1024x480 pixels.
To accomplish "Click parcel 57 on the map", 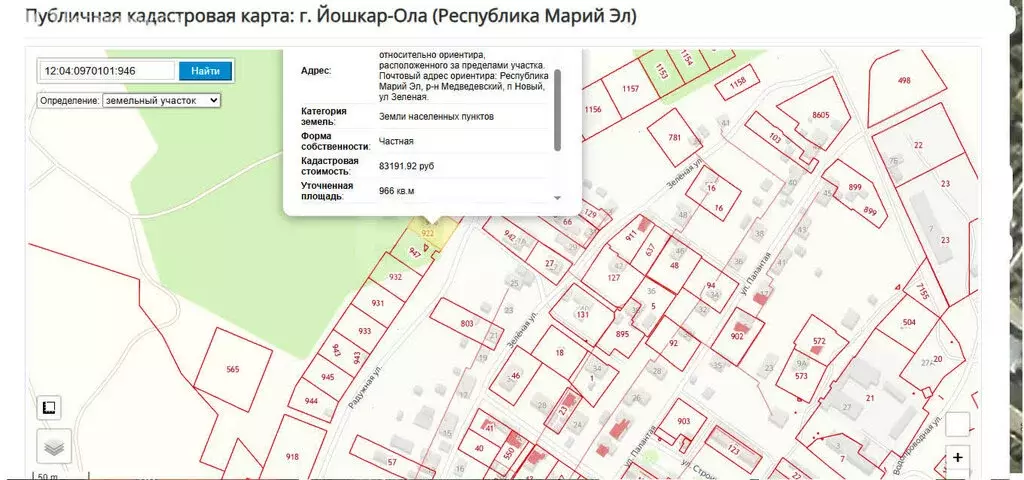I will click(392, 462).
